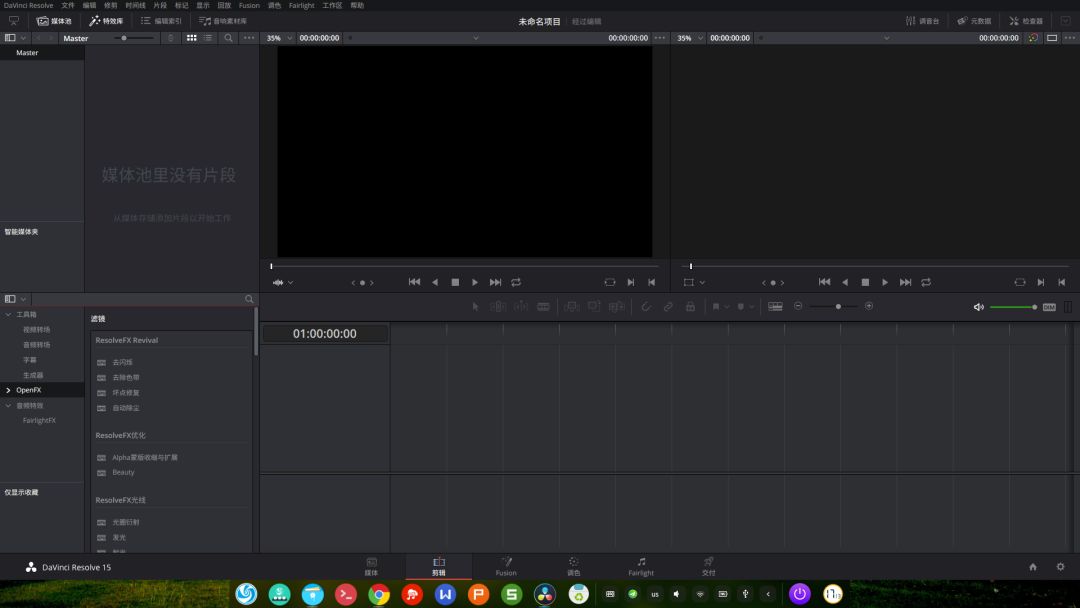Viewport: 1080px width, 608px height.
Task: Open the 特效库 (Effects Library) panel
Action: pyautogui.click(x=106, y=20)
